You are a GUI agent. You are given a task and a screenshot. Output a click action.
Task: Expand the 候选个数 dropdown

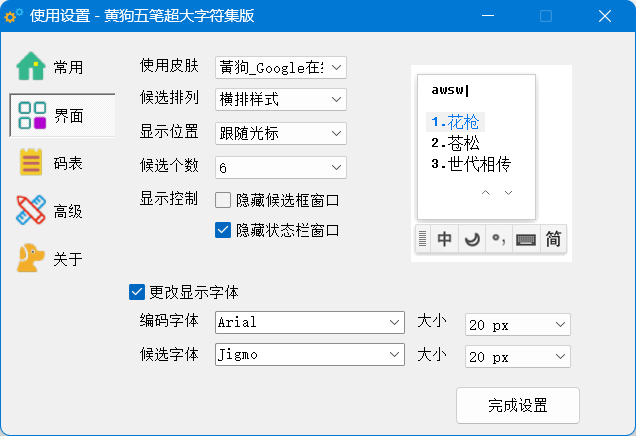[x=280, y=166]
